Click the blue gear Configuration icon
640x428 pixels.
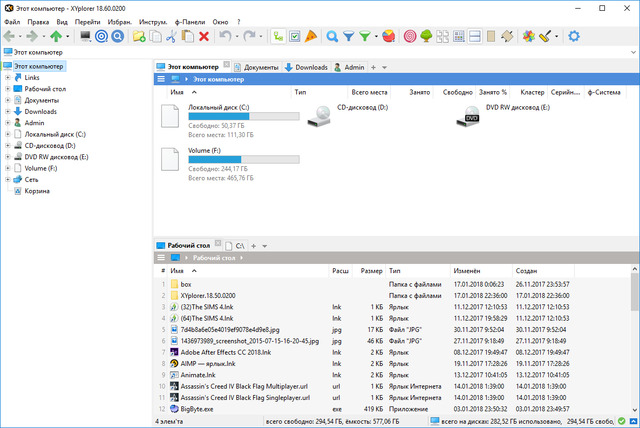(x=574, y=36)
